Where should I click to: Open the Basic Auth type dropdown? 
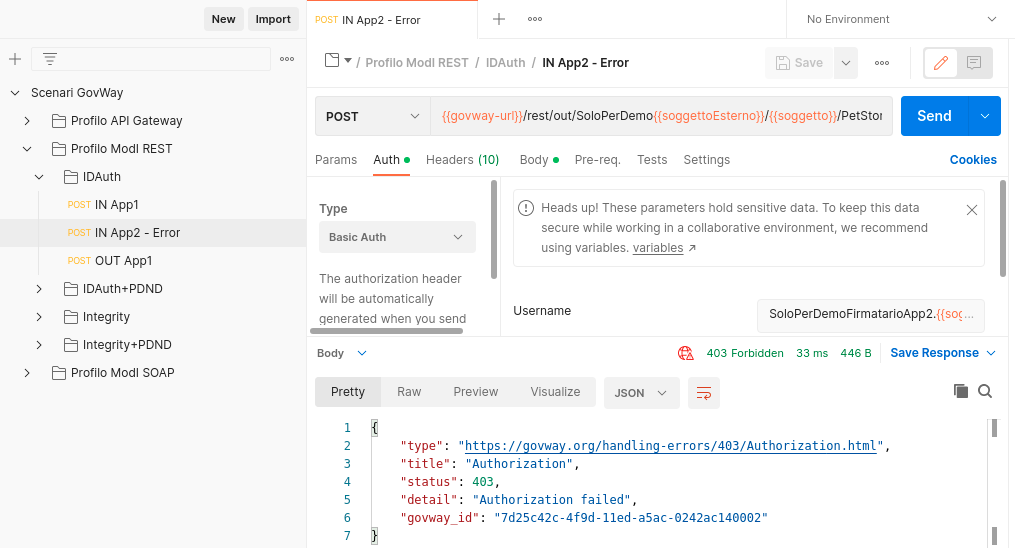tap(397, 237)
